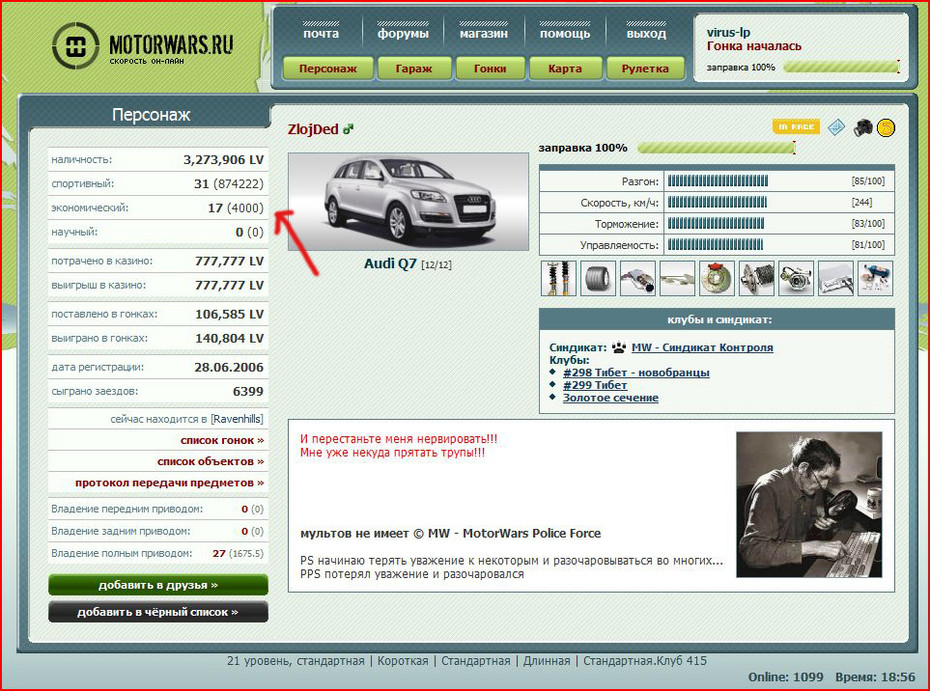Click the Audi Q7 car image
The width and height of the screenshot is (930, 691).
[408, 202]
